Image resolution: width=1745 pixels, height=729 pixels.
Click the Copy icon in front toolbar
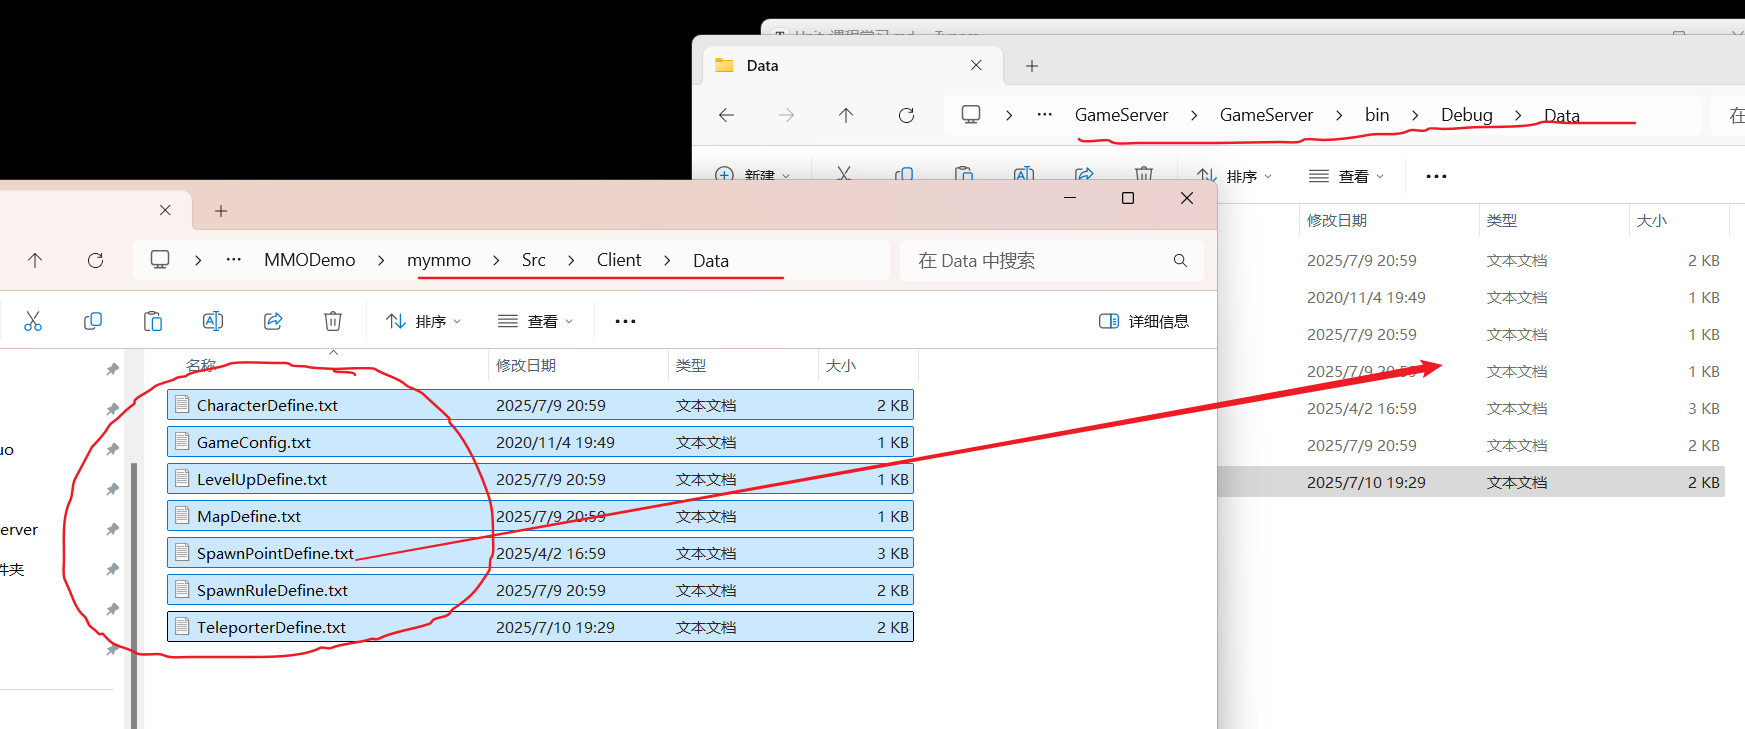(x=93, y=321)
